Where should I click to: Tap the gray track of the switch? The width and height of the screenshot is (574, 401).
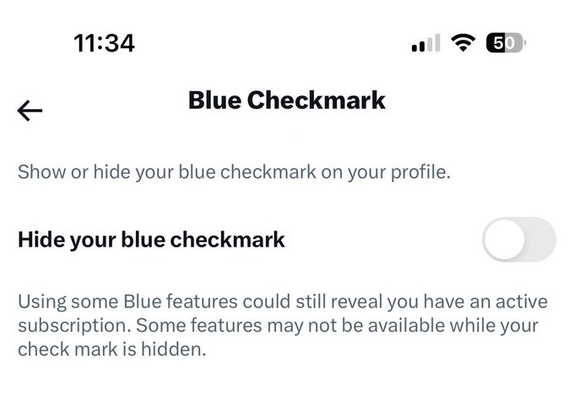[x=542, y=240]
